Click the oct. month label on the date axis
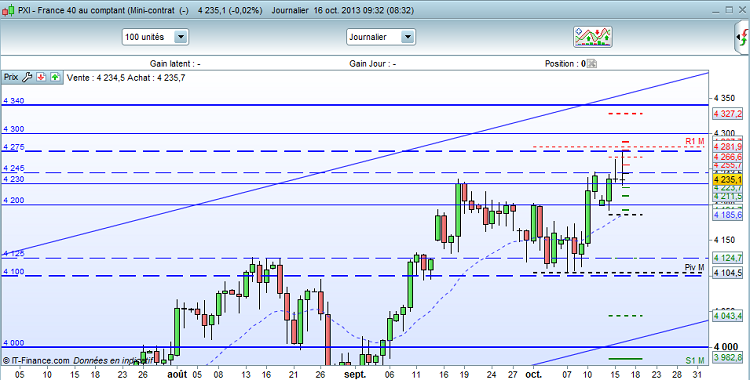Screen dimensions: 750x380 (x=533, y=374)
